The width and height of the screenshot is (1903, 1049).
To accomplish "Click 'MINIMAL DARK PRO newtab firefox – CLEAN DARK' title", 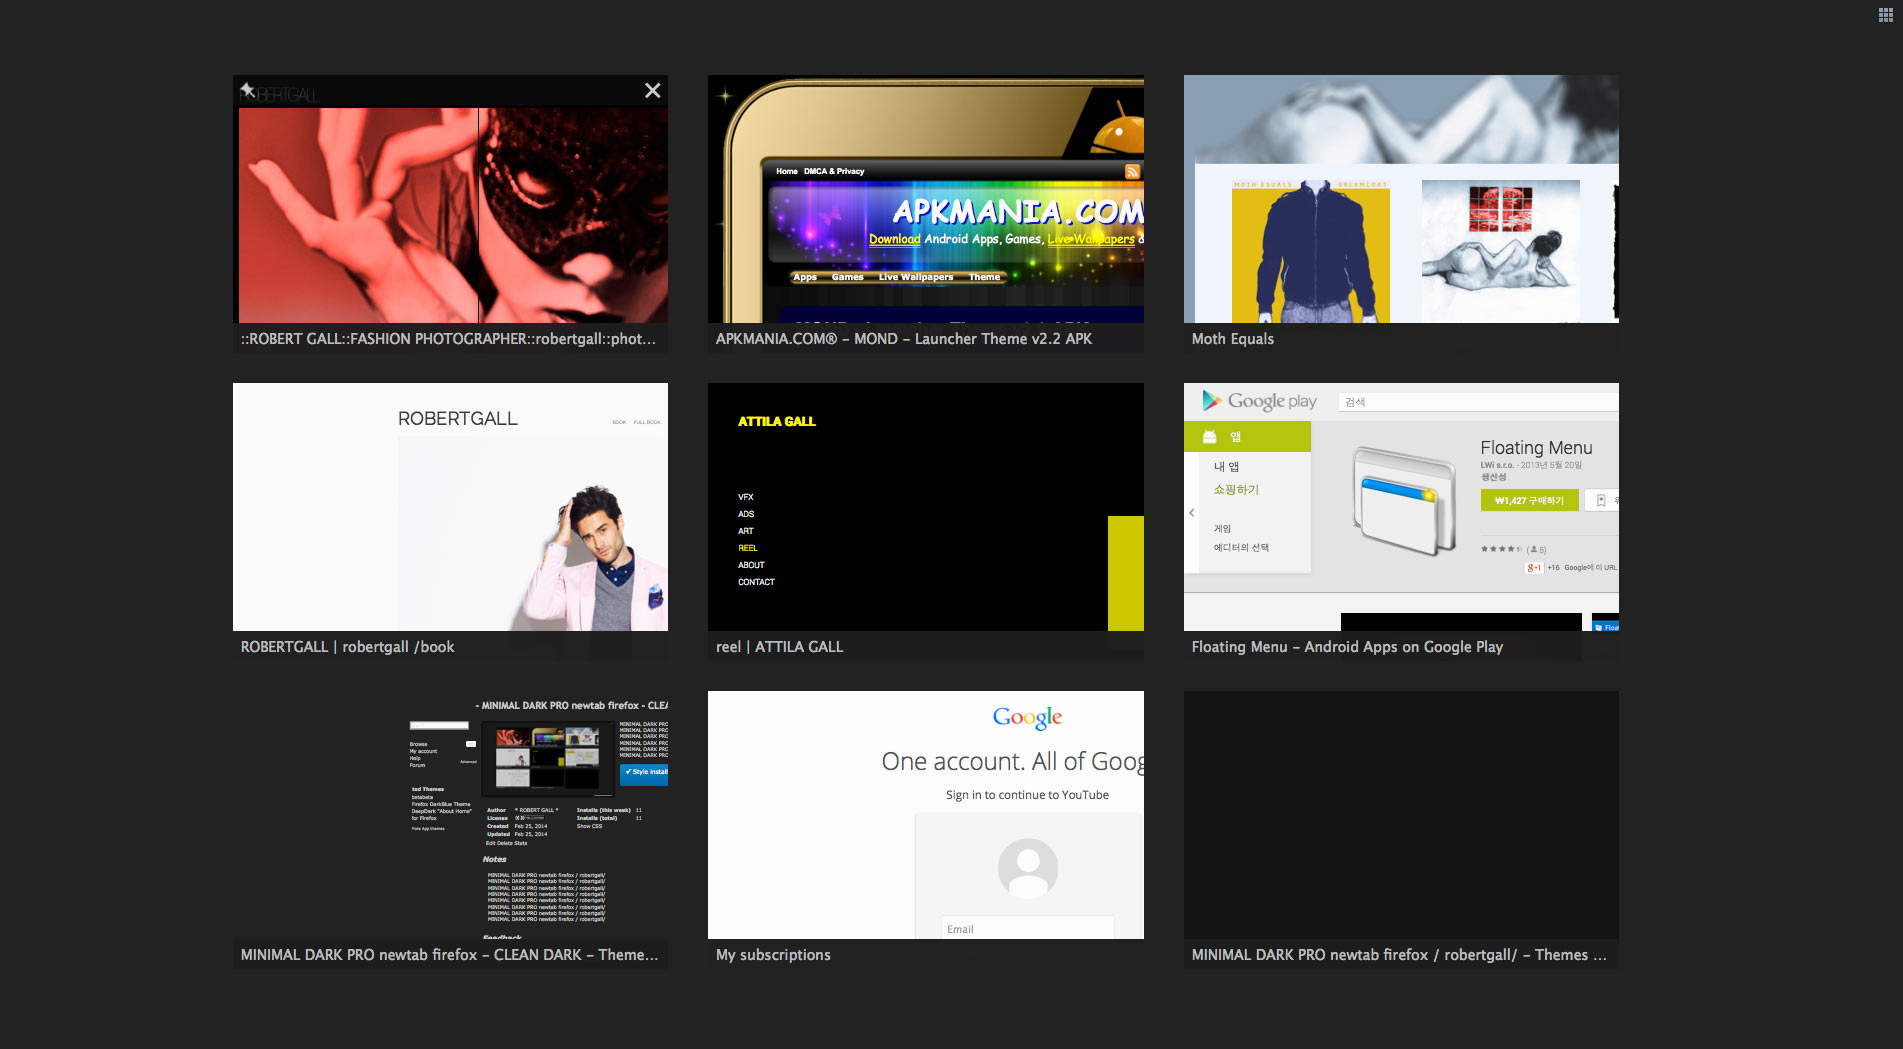I will click(x=449, y=955).
